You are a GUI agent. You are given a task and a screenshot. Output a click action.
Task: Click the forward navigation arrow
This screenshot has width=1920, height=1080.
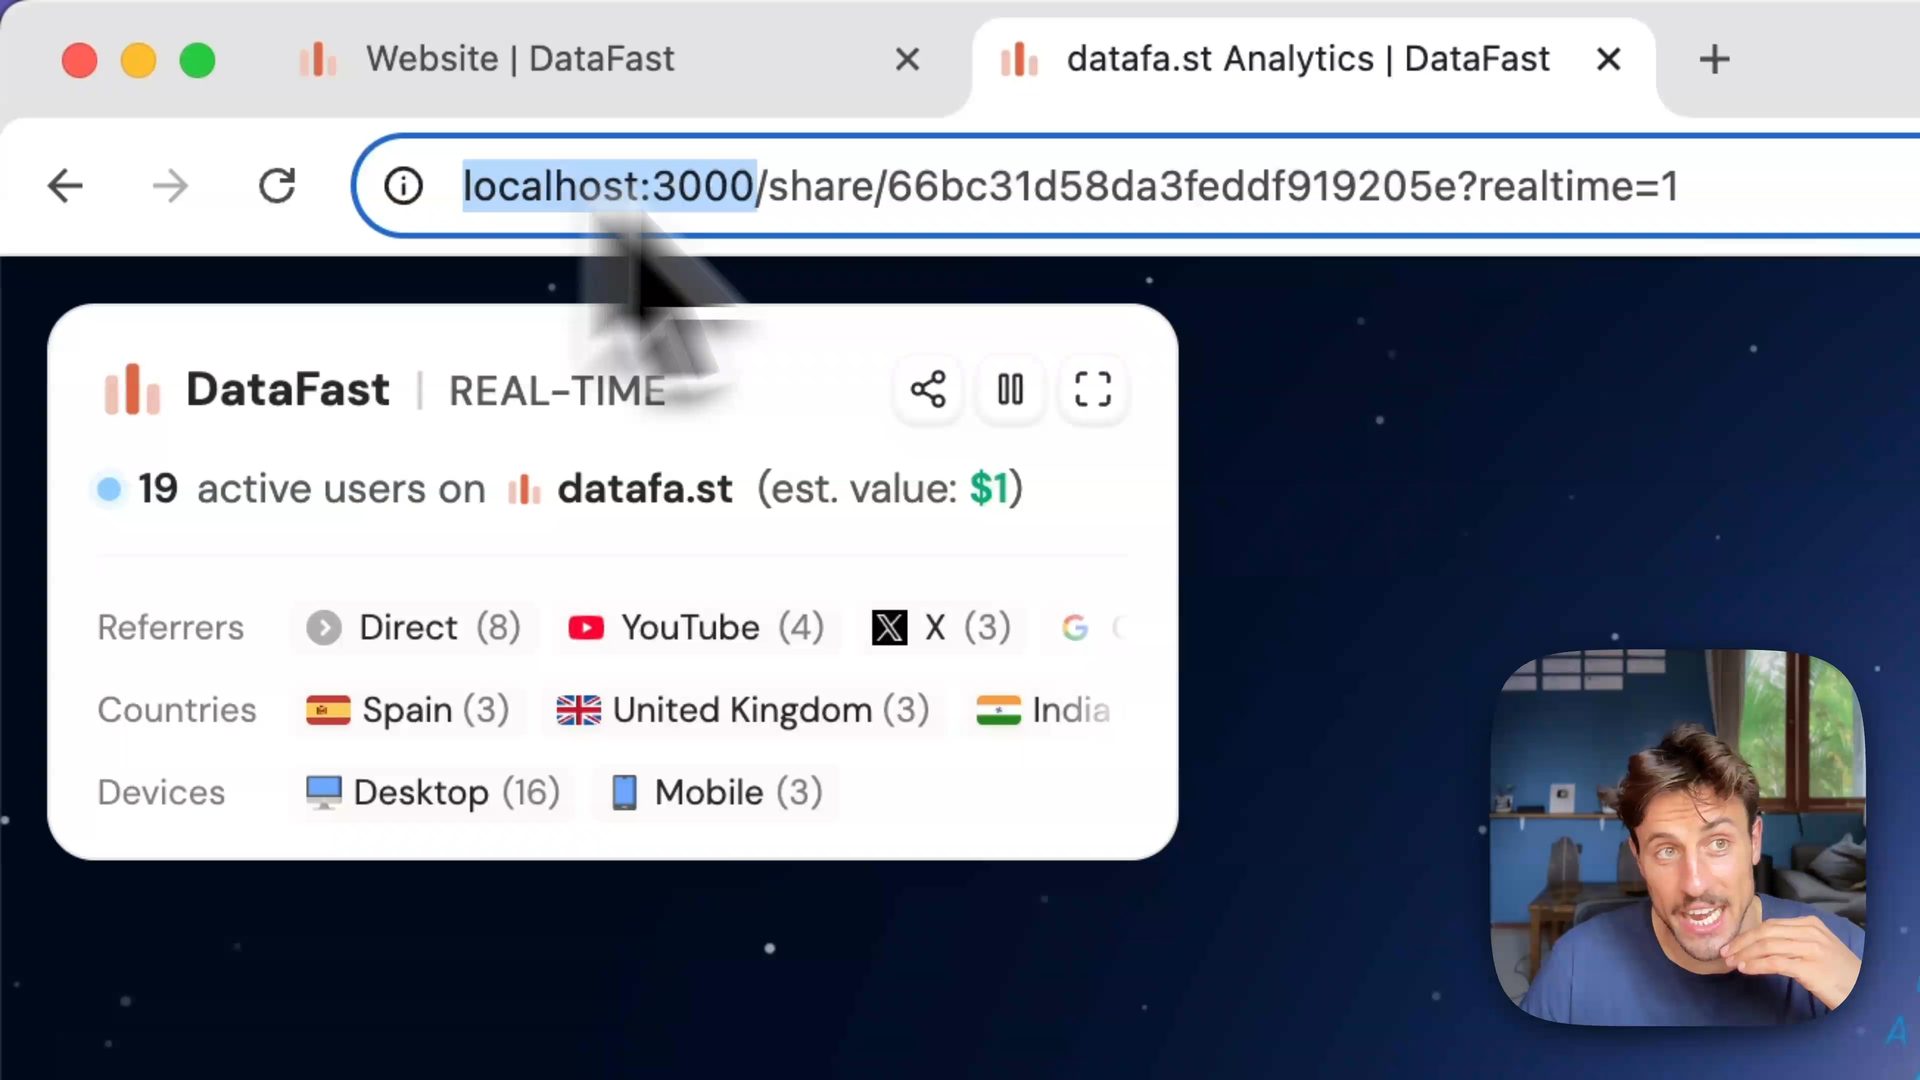pos(171,186)
